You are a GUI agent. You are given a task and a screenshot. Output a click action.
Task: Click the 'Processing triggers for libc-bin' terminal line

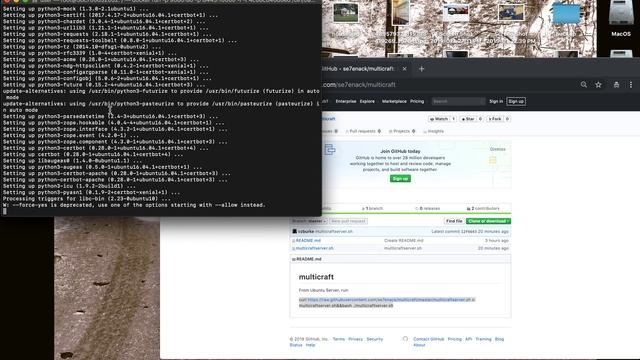87,199
